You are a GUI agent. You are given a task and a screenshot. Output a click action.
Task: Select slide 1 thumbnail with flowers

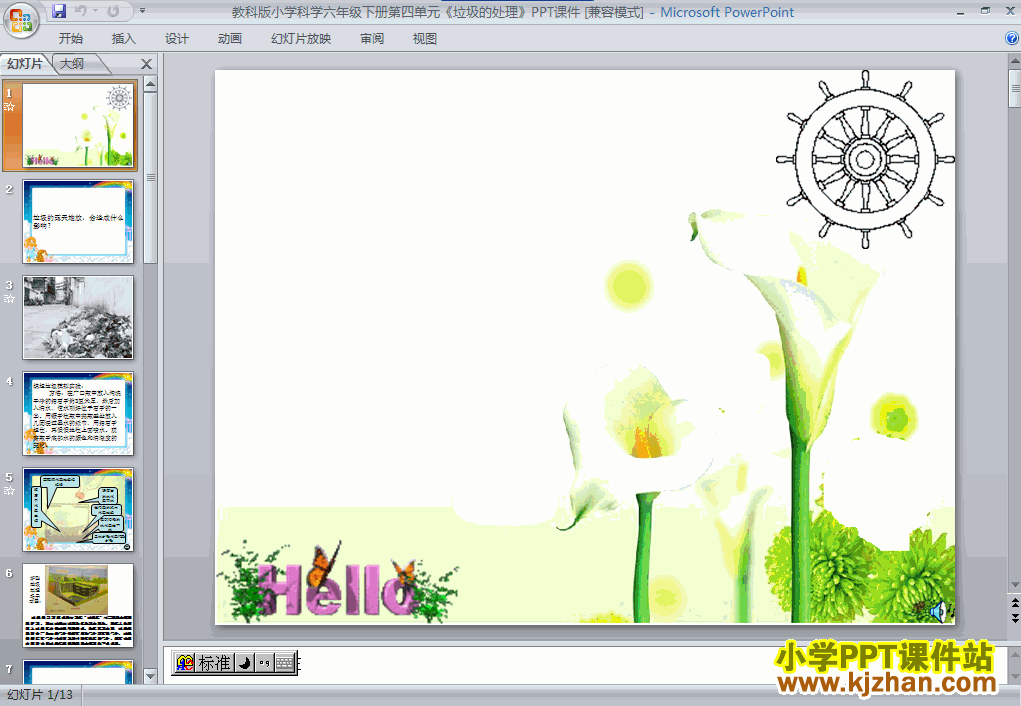[78, 125]
